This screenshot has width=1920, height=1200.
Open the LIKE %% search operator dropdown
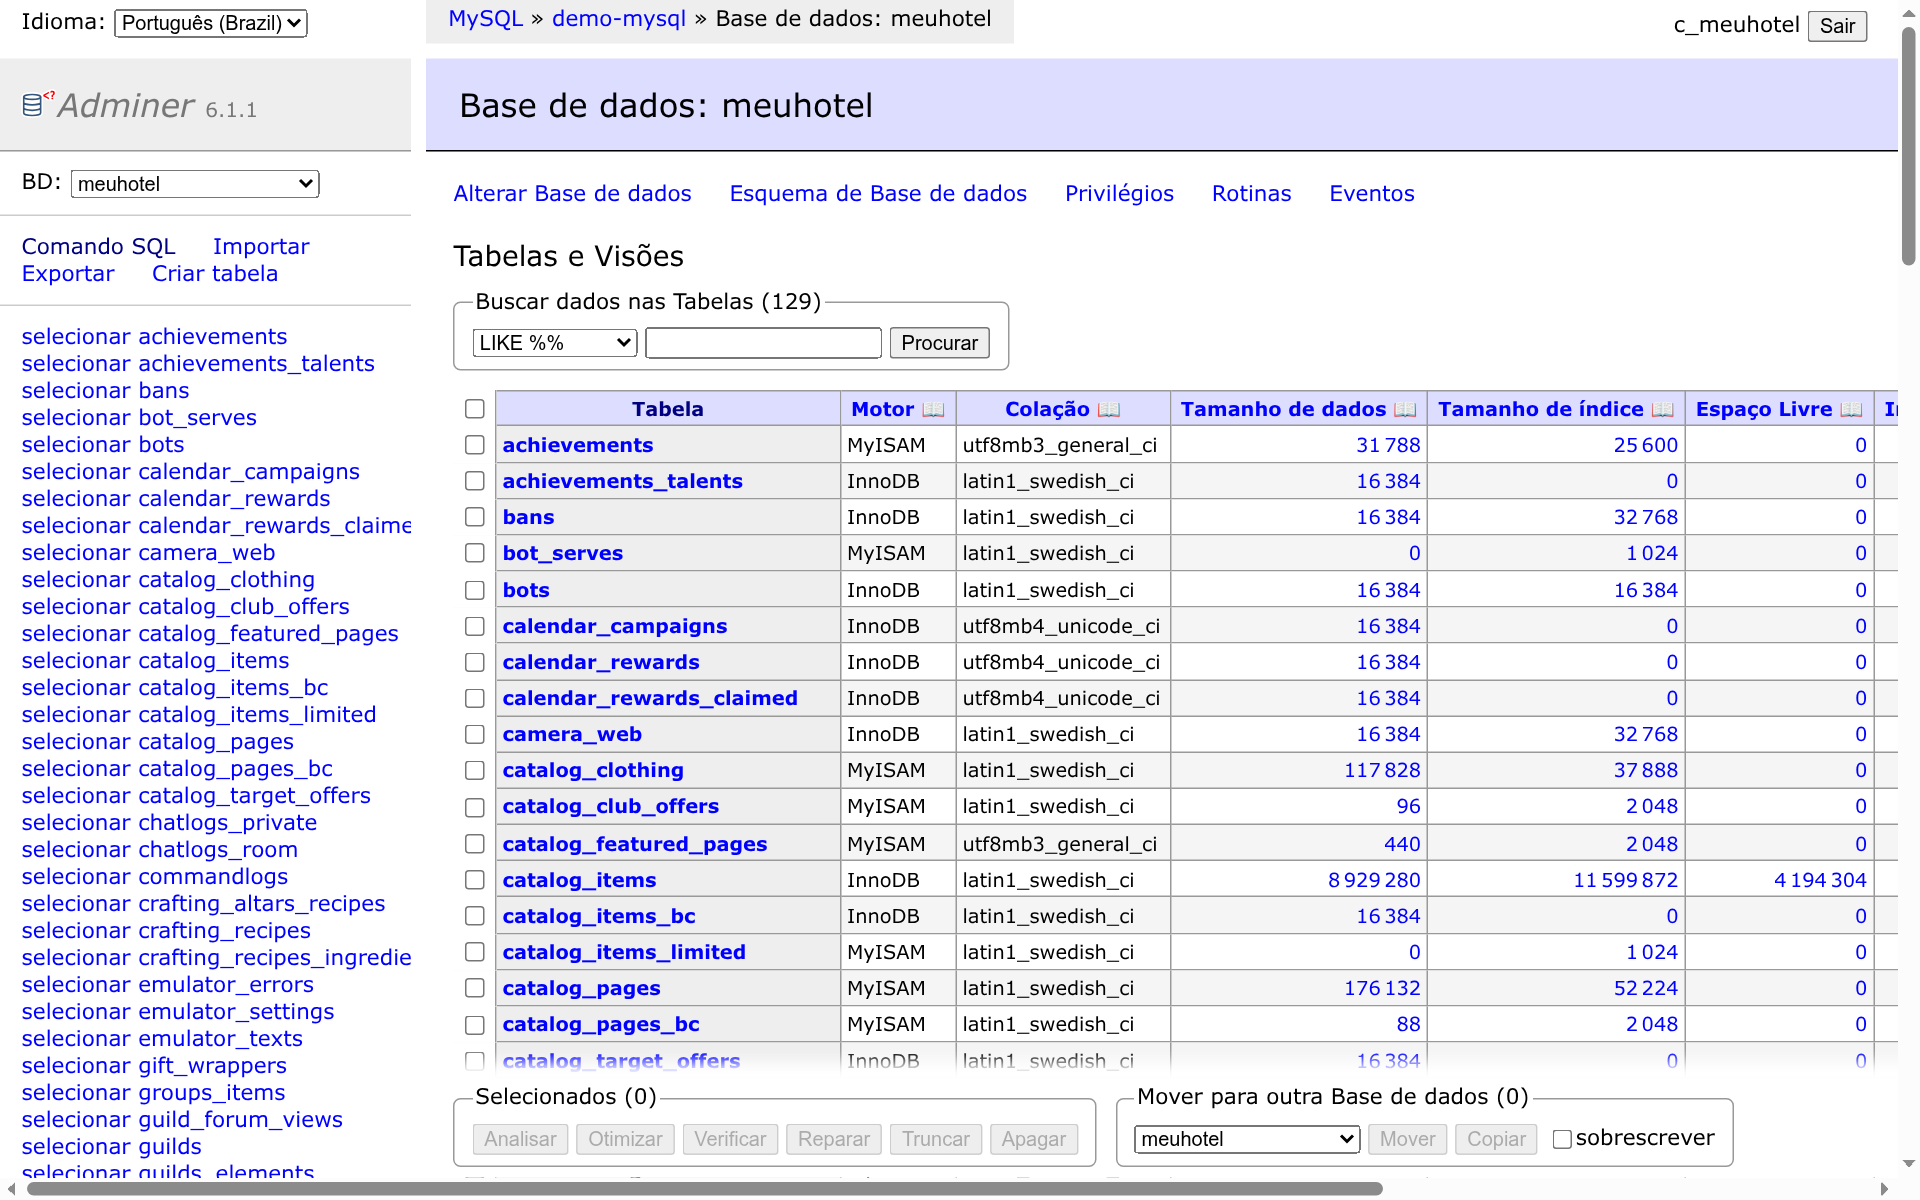pyautogui.click(x=555, y=343)
